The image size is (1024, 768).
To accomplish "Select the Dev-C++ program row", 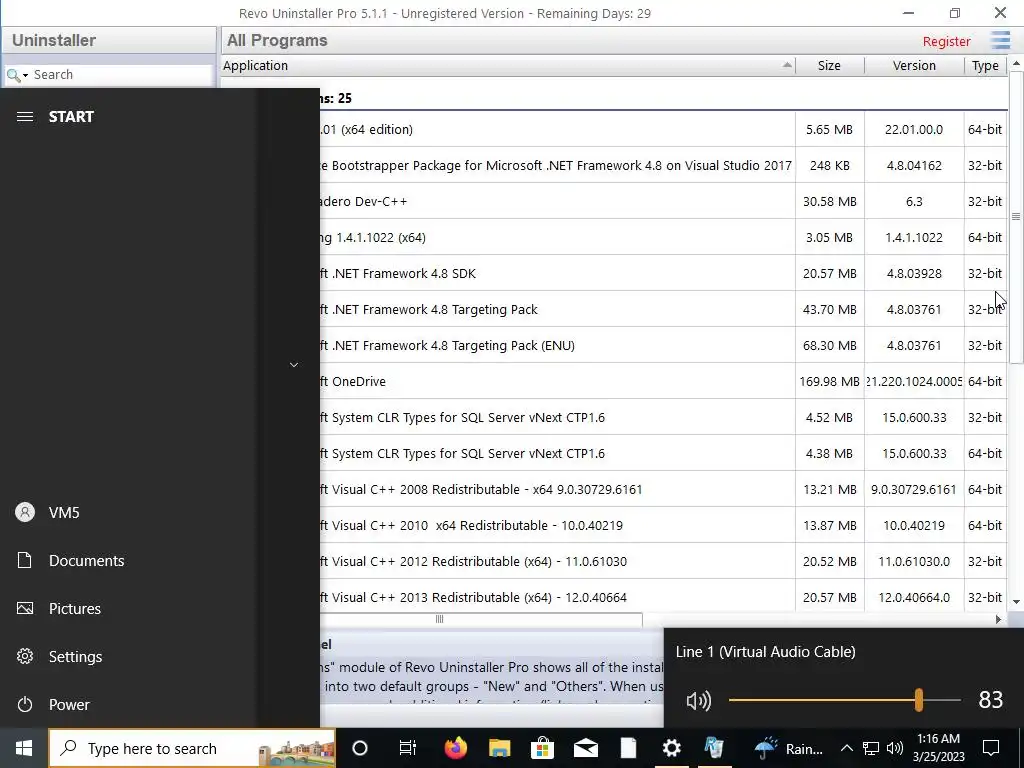I will click(663, 201).
